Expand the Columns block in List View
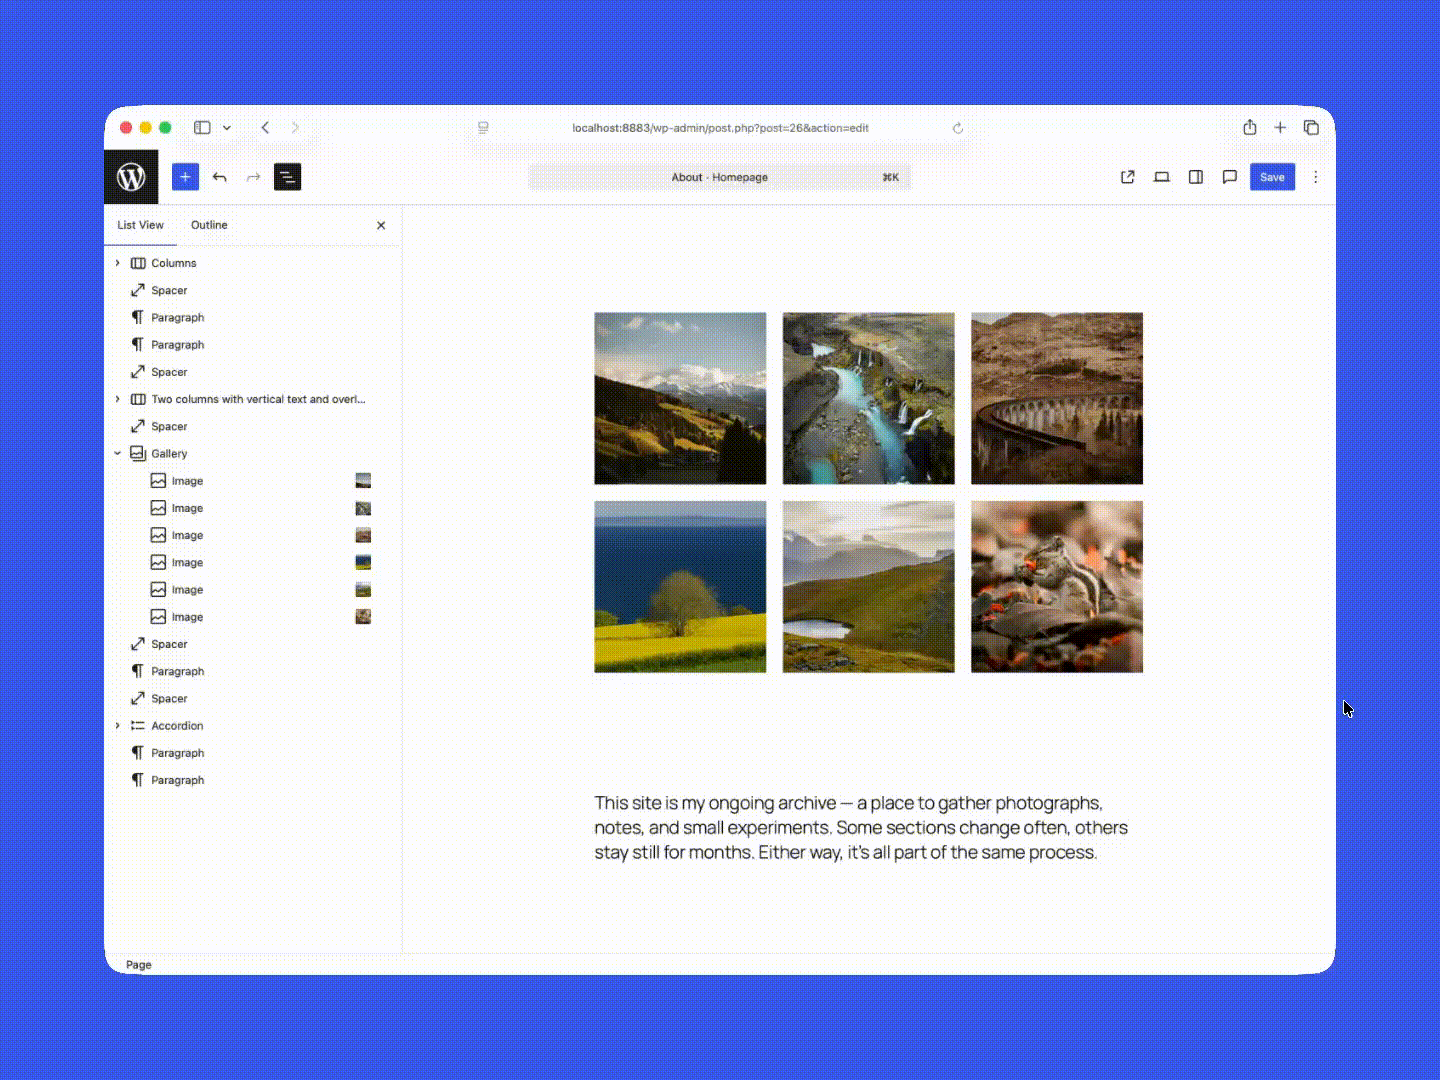1440x1080 pixels. [x=117, y=263]
